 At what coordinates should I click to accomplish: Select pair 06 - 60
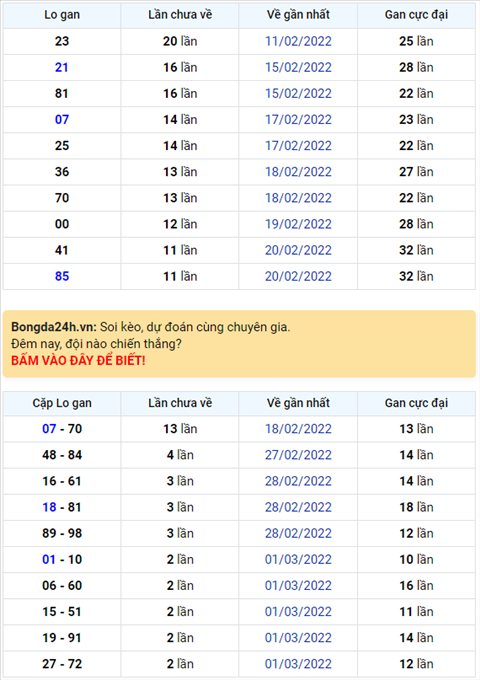point(62,585)
